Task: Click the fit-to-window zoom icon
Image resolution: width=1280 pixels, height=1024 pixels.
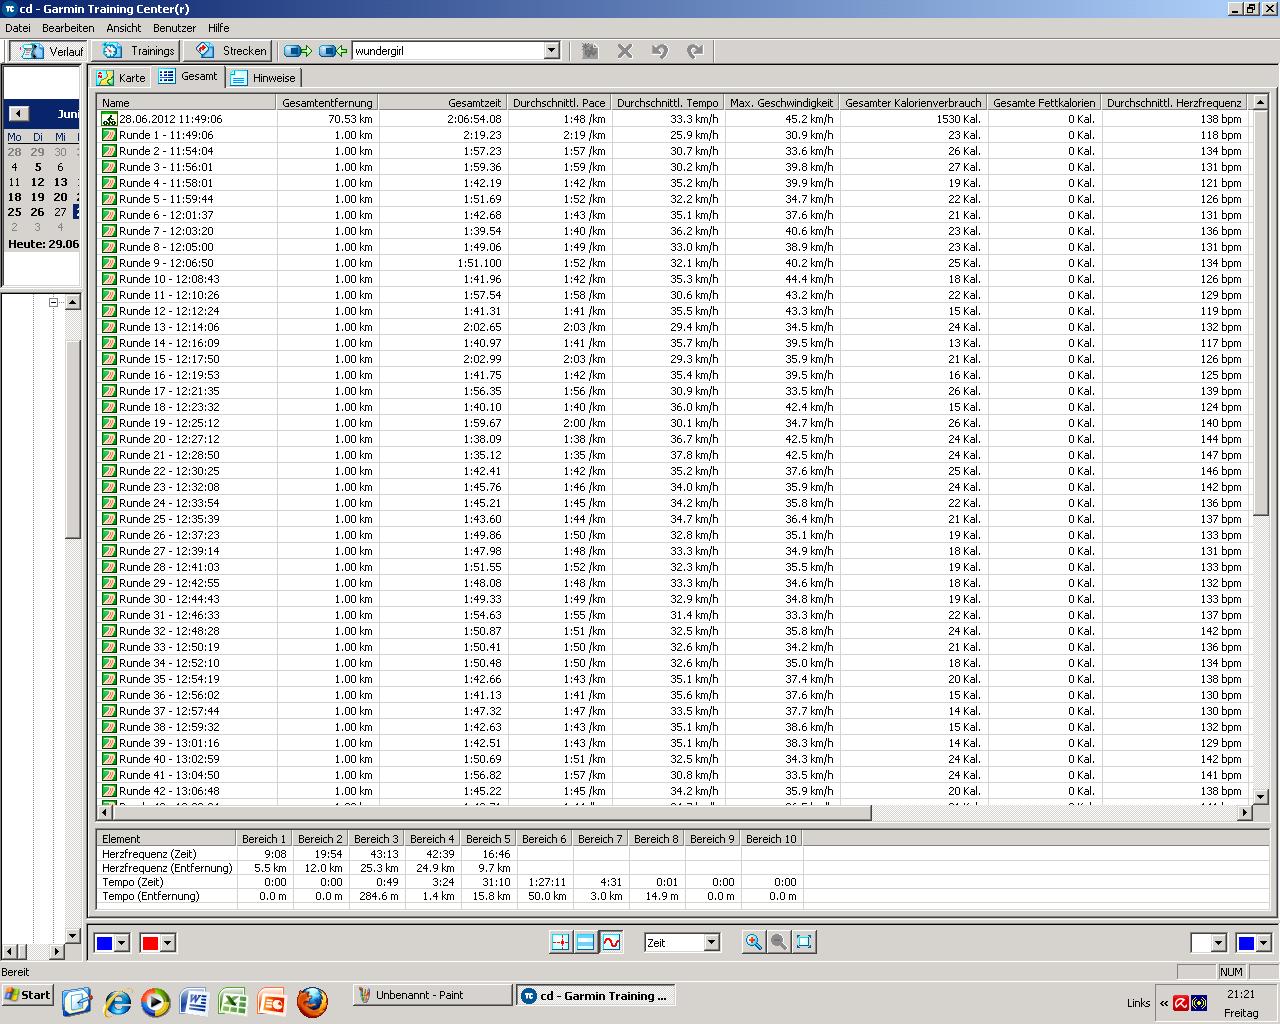Action: tap(804, 942)
